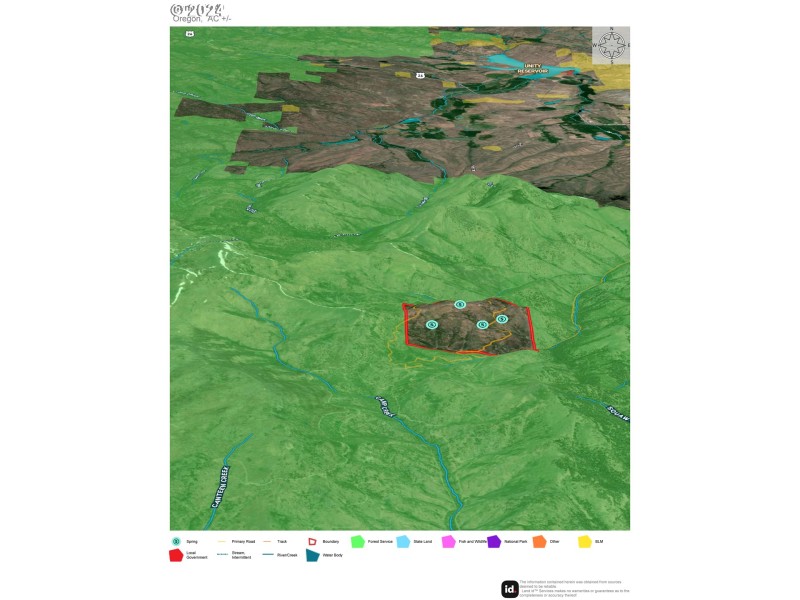The width and height of the screenshot is (800, 600).
Task: Click the Highway 26 shield near Unity Reservoir
Action: pyautogui.click(x=422, y=76)
